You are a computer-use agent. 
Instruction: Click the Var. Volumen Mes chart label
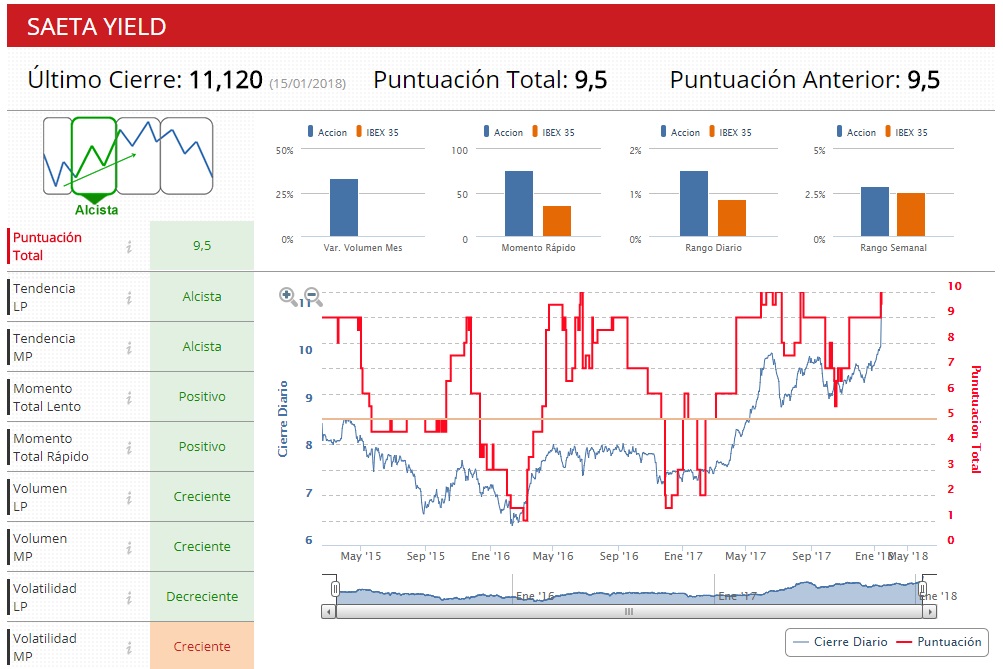[x=363, y=248]
